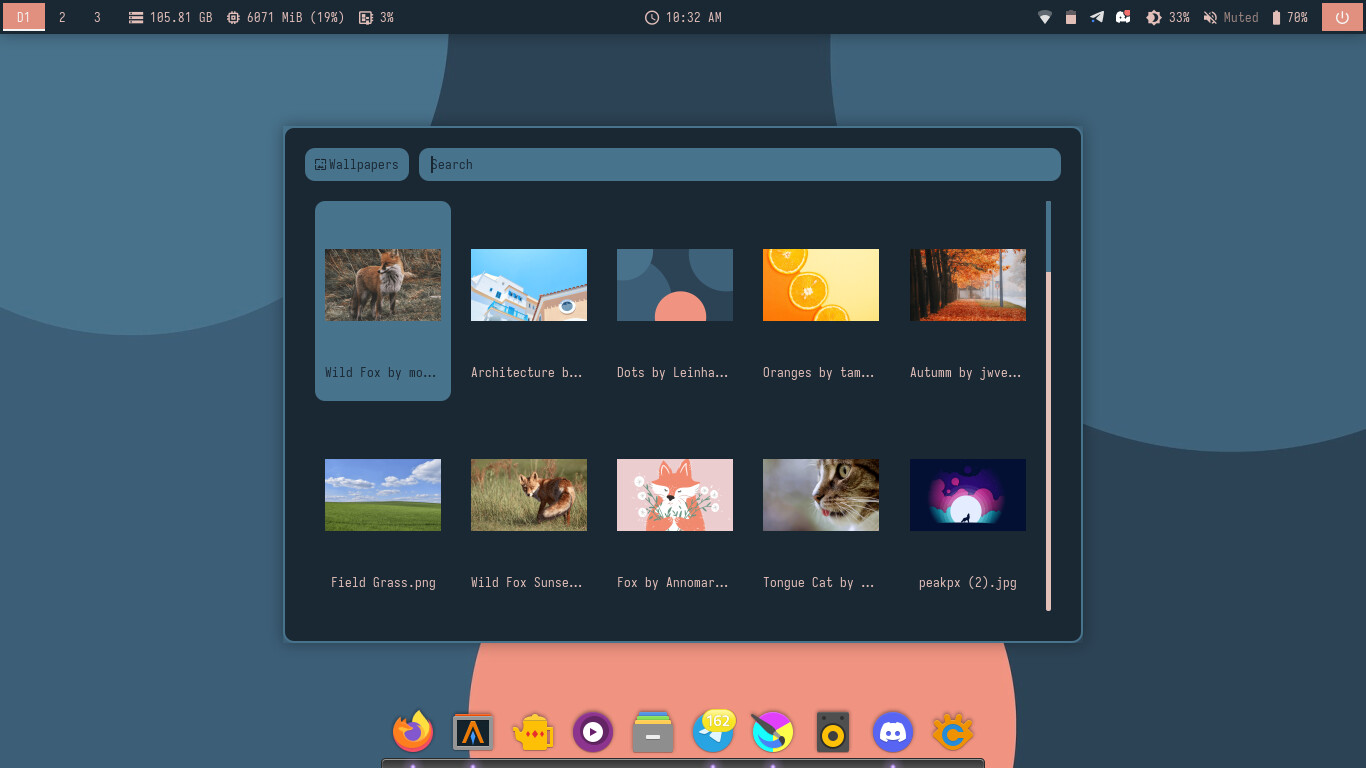Viewport: 1366px width, 768px height.
Task: Open the clipboard tray icon
Action: [1071, 18]
